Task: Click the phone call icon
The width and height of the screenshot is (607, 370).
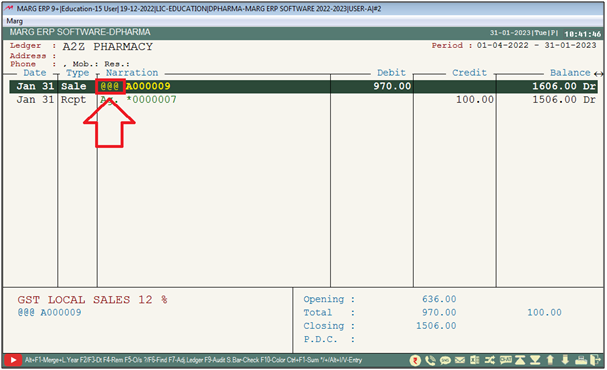Action: [430, 361]
